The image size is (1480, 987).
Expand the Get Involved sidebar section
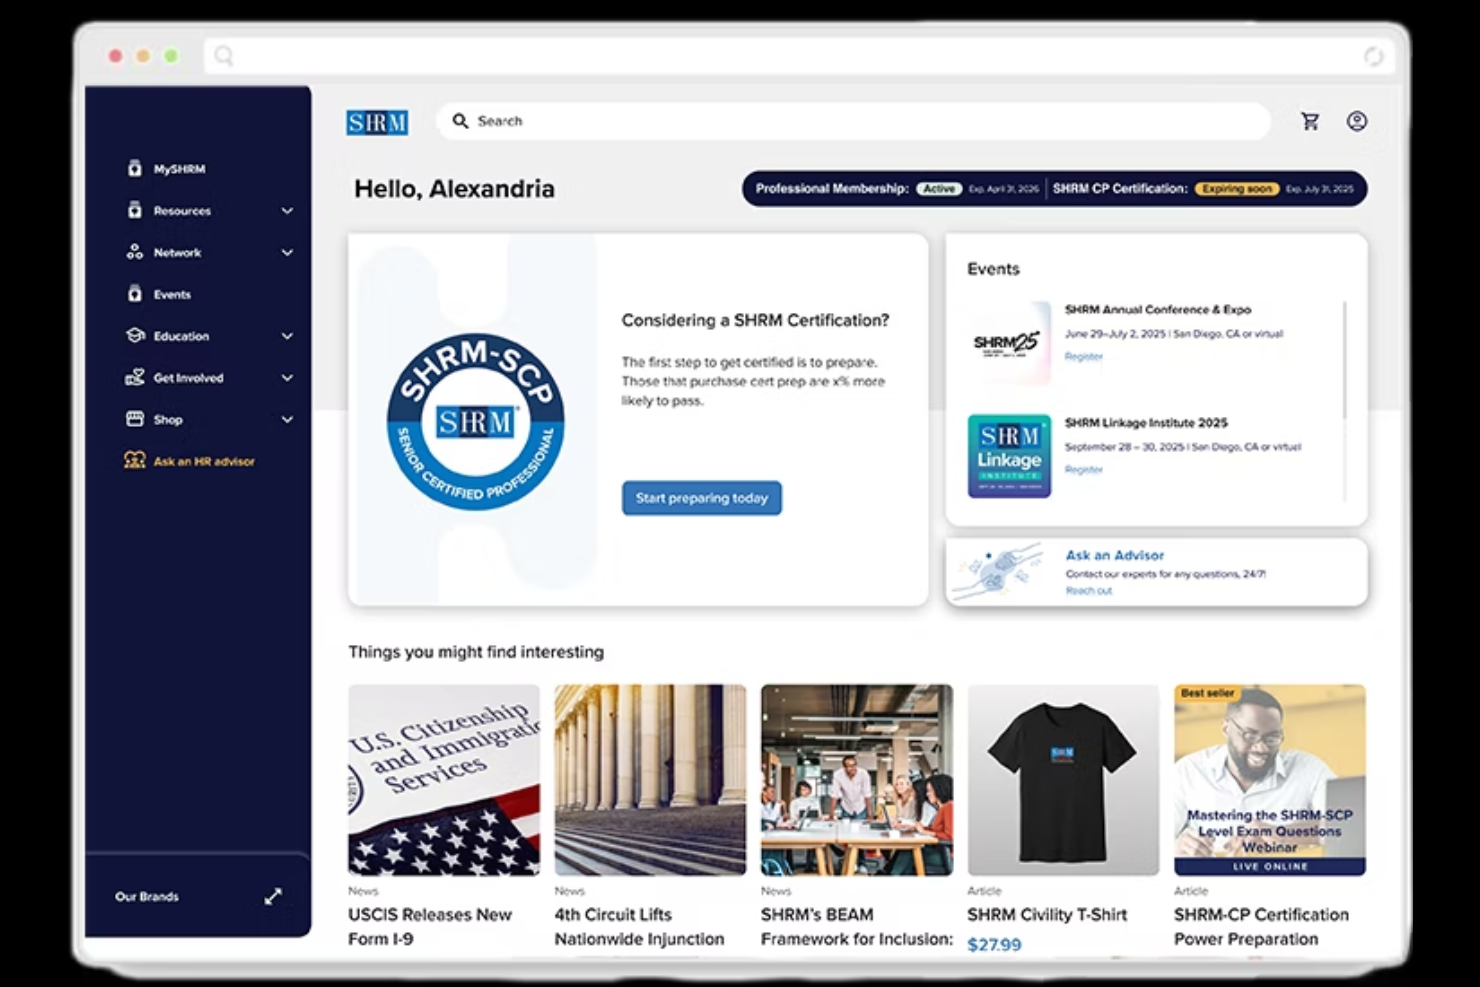[x=287, y=378]
